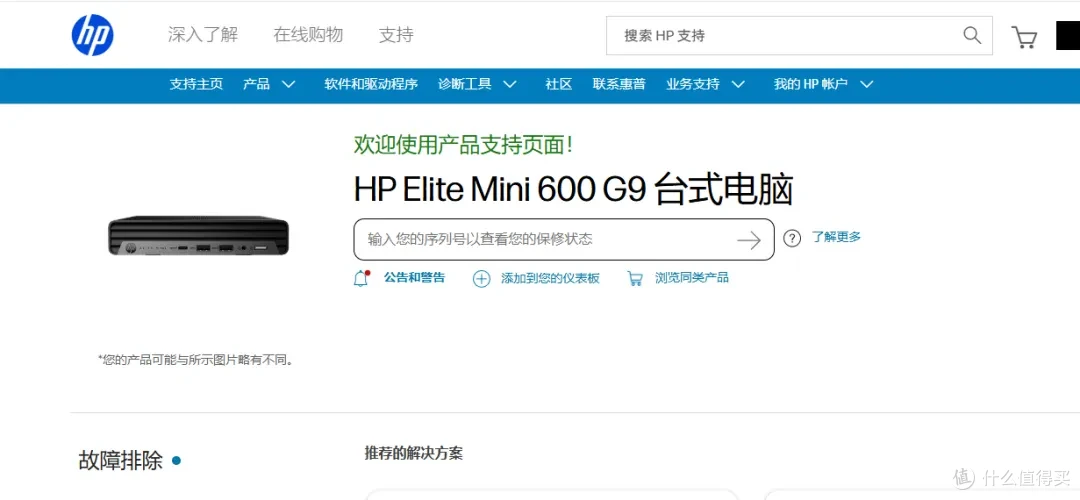Open the 在线购物 menu
1080x500 pixels.
(308, 35)
